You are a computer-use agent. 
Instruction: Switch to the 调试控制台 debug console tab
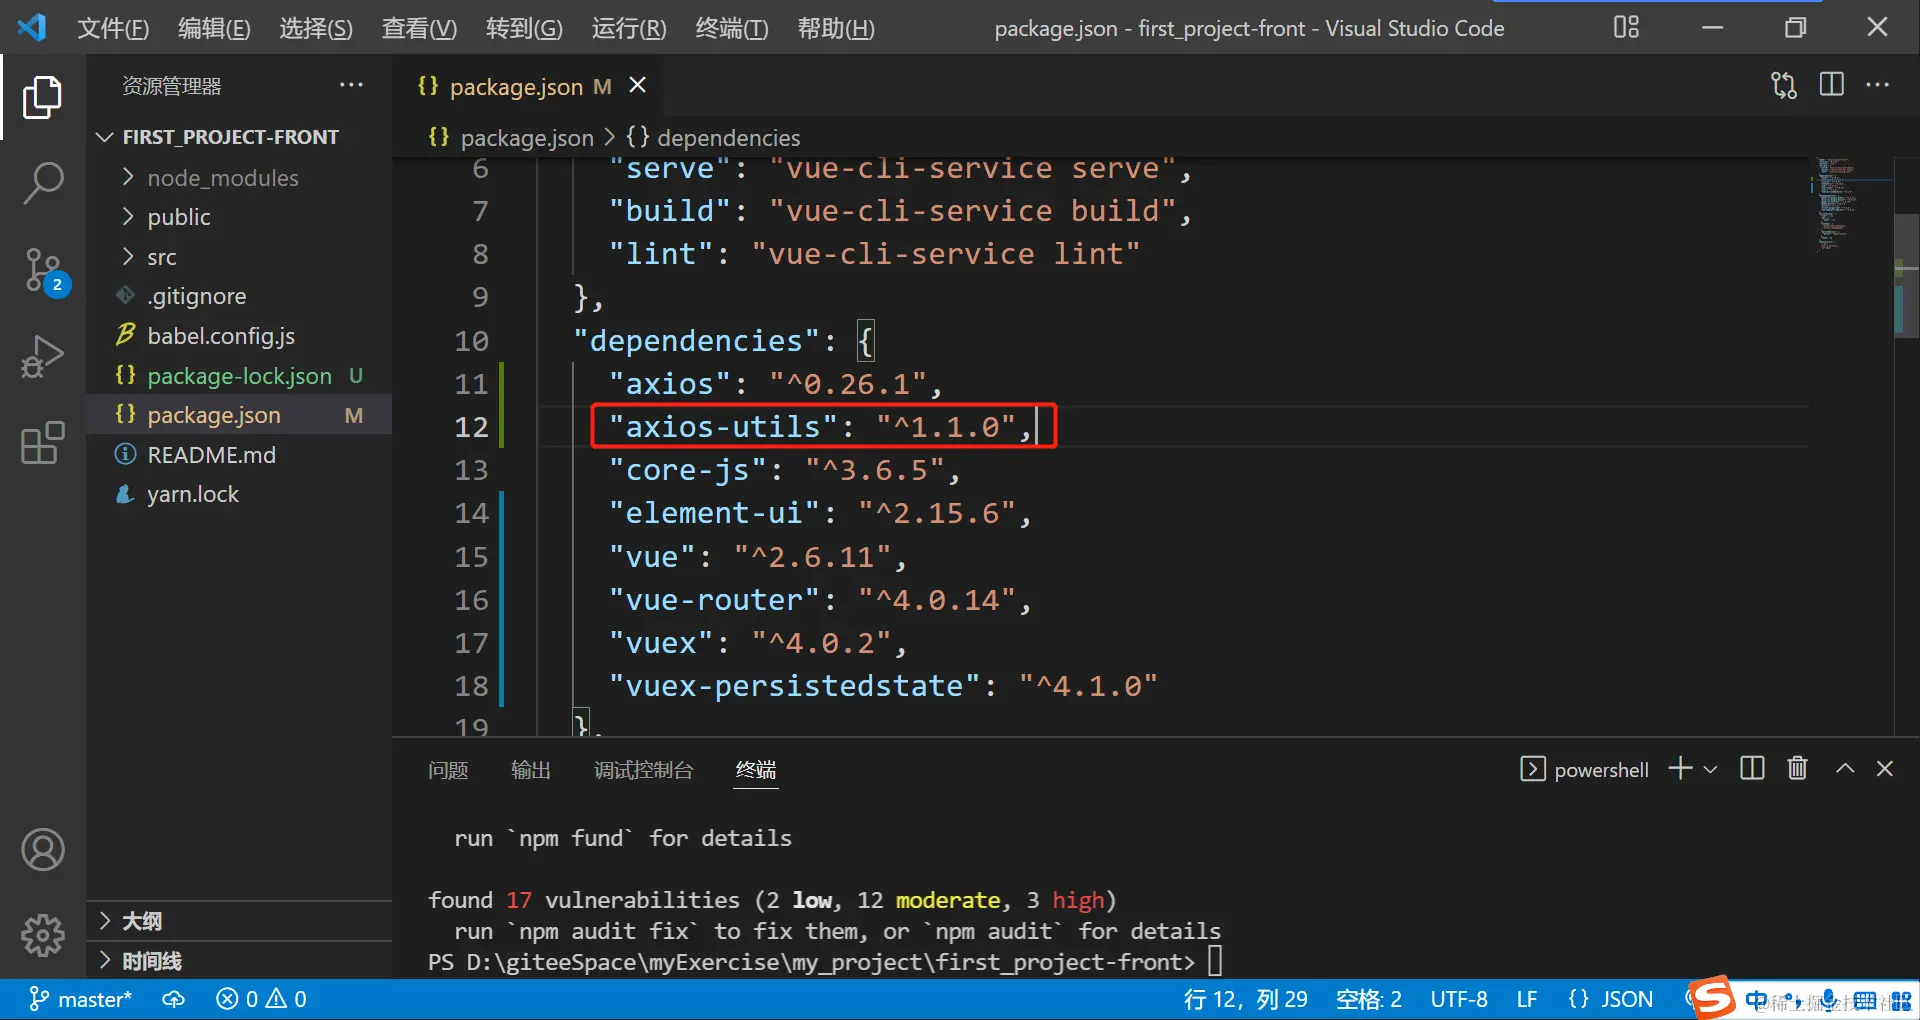coord(643,770)
